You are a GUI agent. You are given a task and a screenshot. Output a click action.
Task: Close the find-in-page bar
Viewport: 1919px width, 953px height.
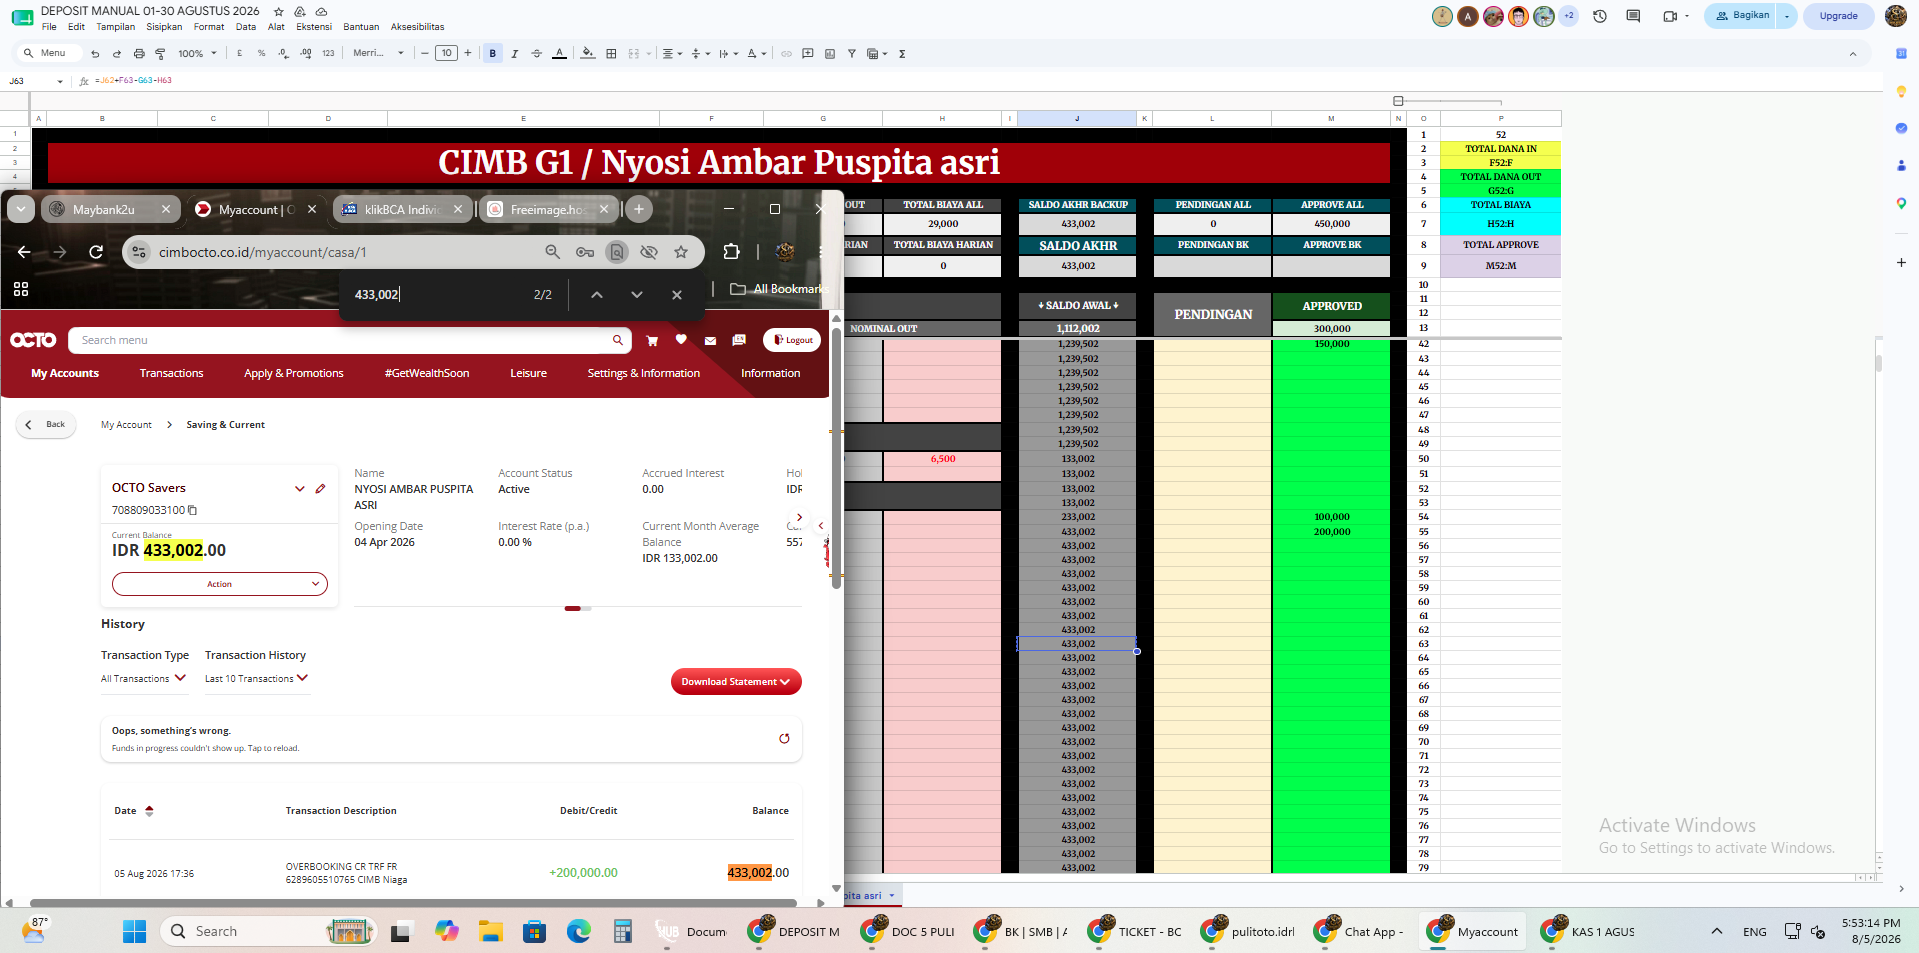[677, 295]
